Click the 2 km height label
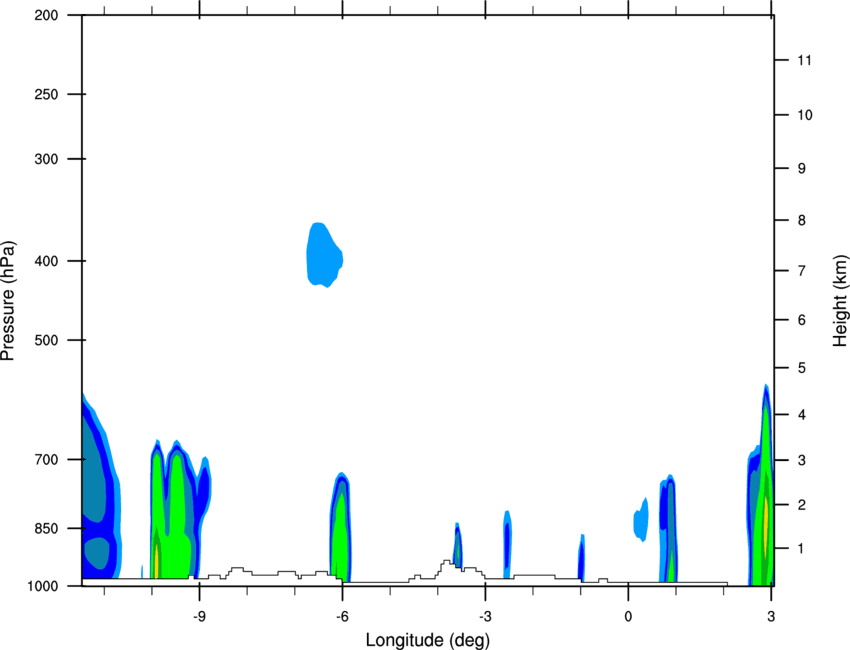The width and height of the screenshot is (850, 650). point(801,505)
